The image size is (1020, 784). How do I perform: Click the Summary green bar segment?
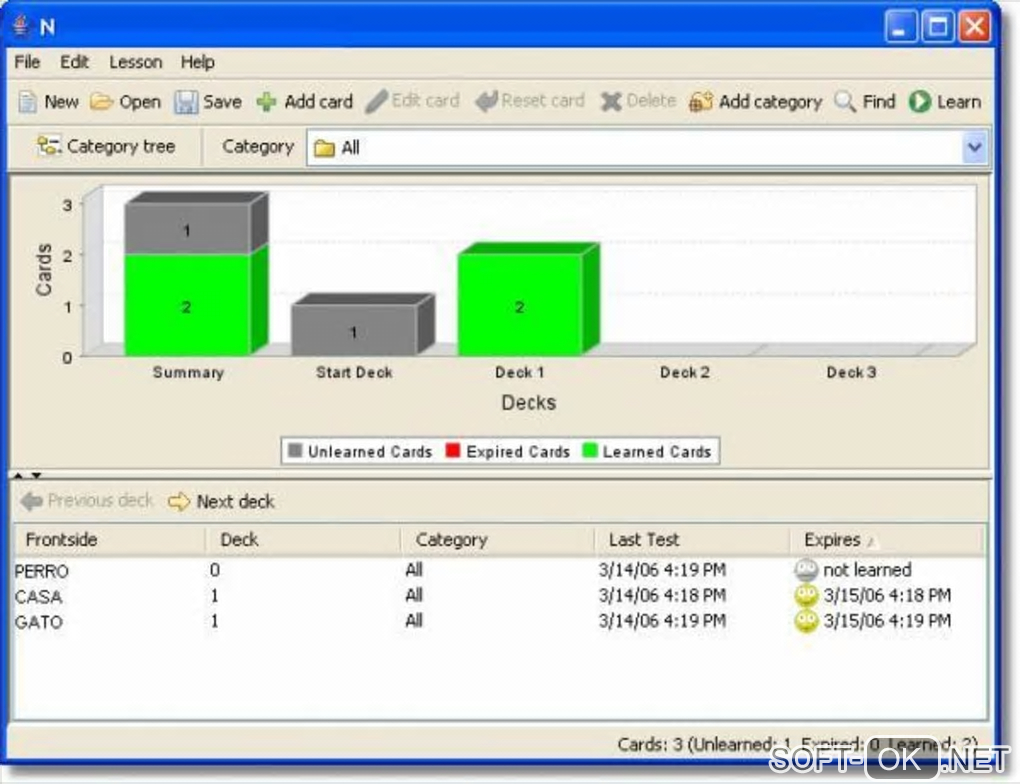[187, 305]
